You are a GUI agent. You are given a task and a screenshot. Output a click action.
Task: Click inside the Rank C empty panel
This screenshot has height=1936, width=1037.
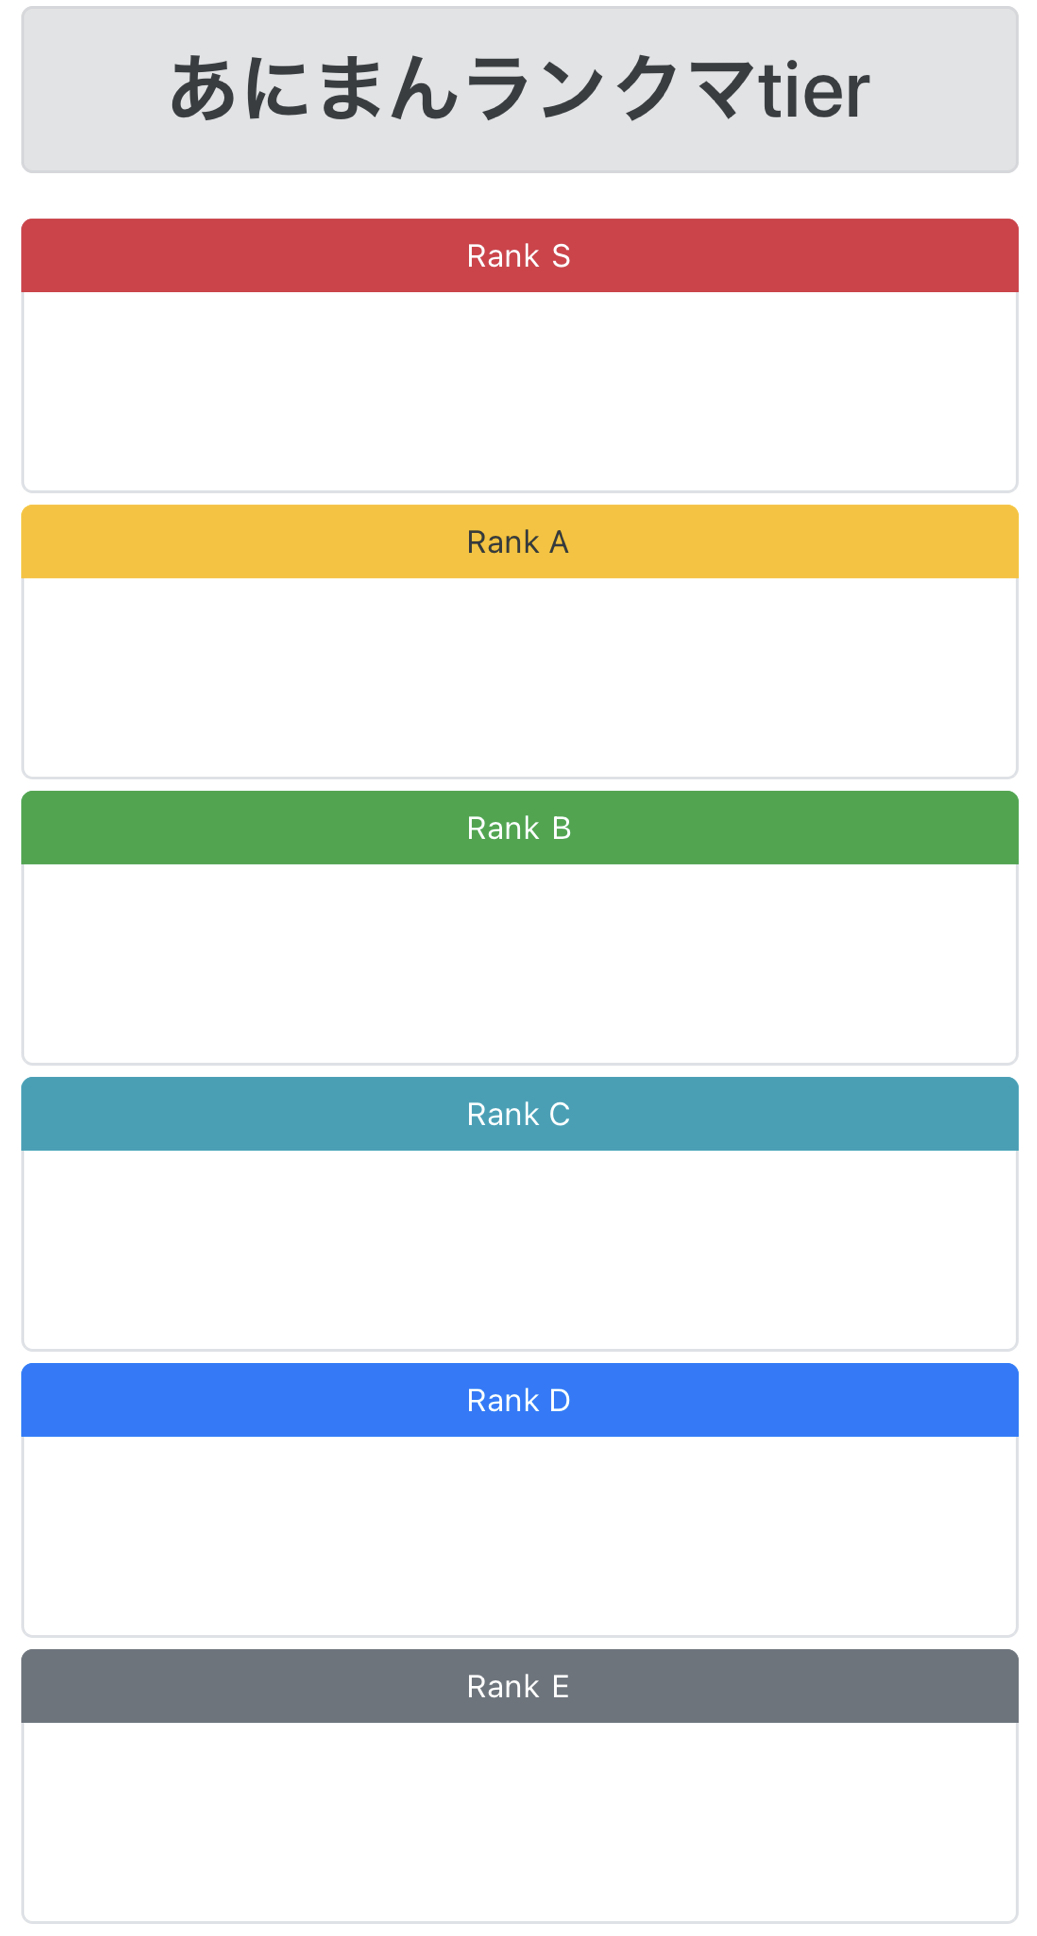coord(519,1248)
